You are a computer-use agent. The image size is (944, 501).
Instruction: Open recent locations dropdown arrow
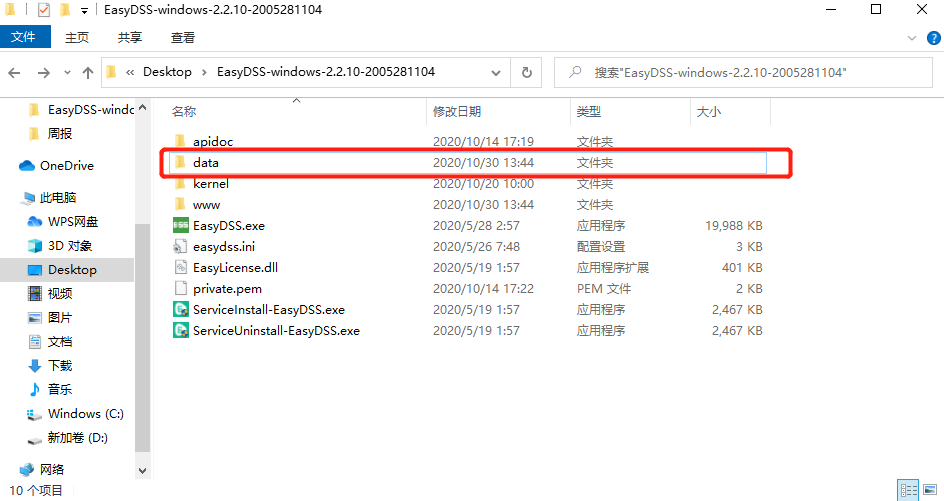[67, 73]
